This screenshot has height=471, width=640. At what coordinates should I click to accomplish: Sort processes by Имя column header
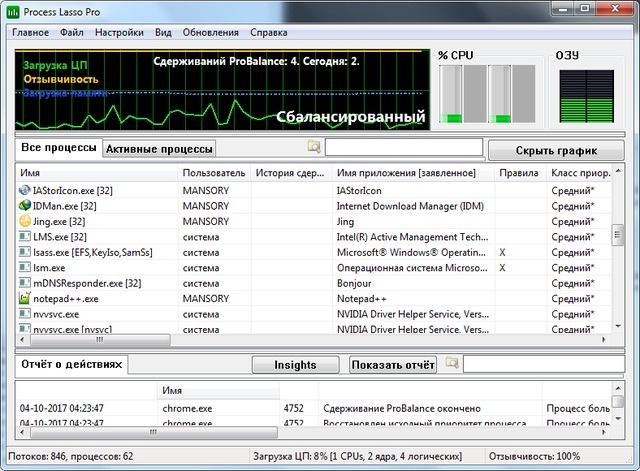[x=96, y=173]
